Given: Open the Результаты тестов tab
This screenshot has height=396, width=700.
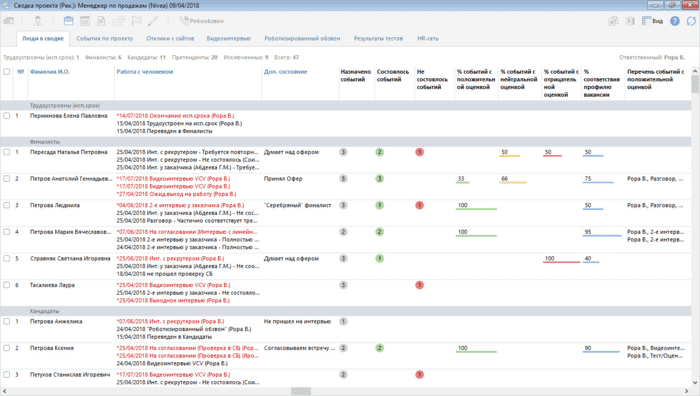Looking at the screenshot, I should coord(378,38).
